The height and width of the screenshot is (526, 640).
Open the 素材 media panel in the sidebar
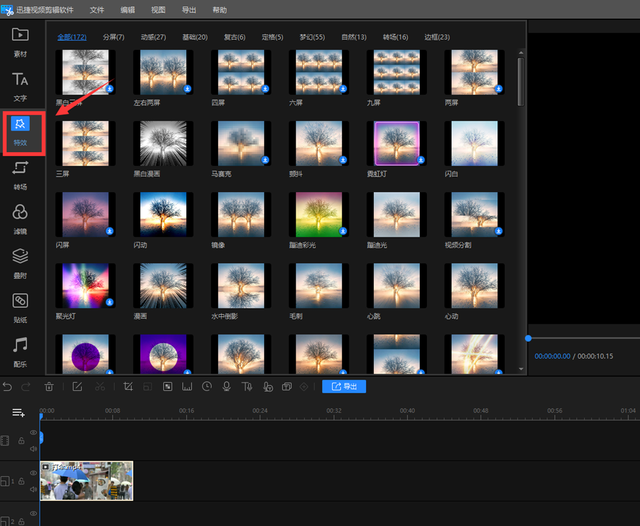pos(20,41)
